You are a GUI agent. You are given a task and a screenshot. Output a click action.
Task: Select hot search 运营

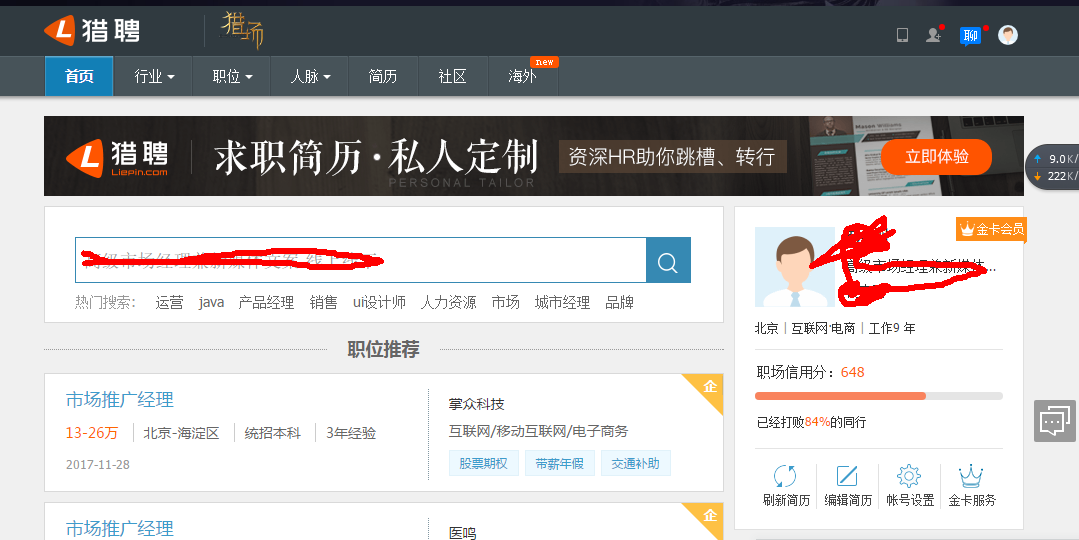[169, 303]
